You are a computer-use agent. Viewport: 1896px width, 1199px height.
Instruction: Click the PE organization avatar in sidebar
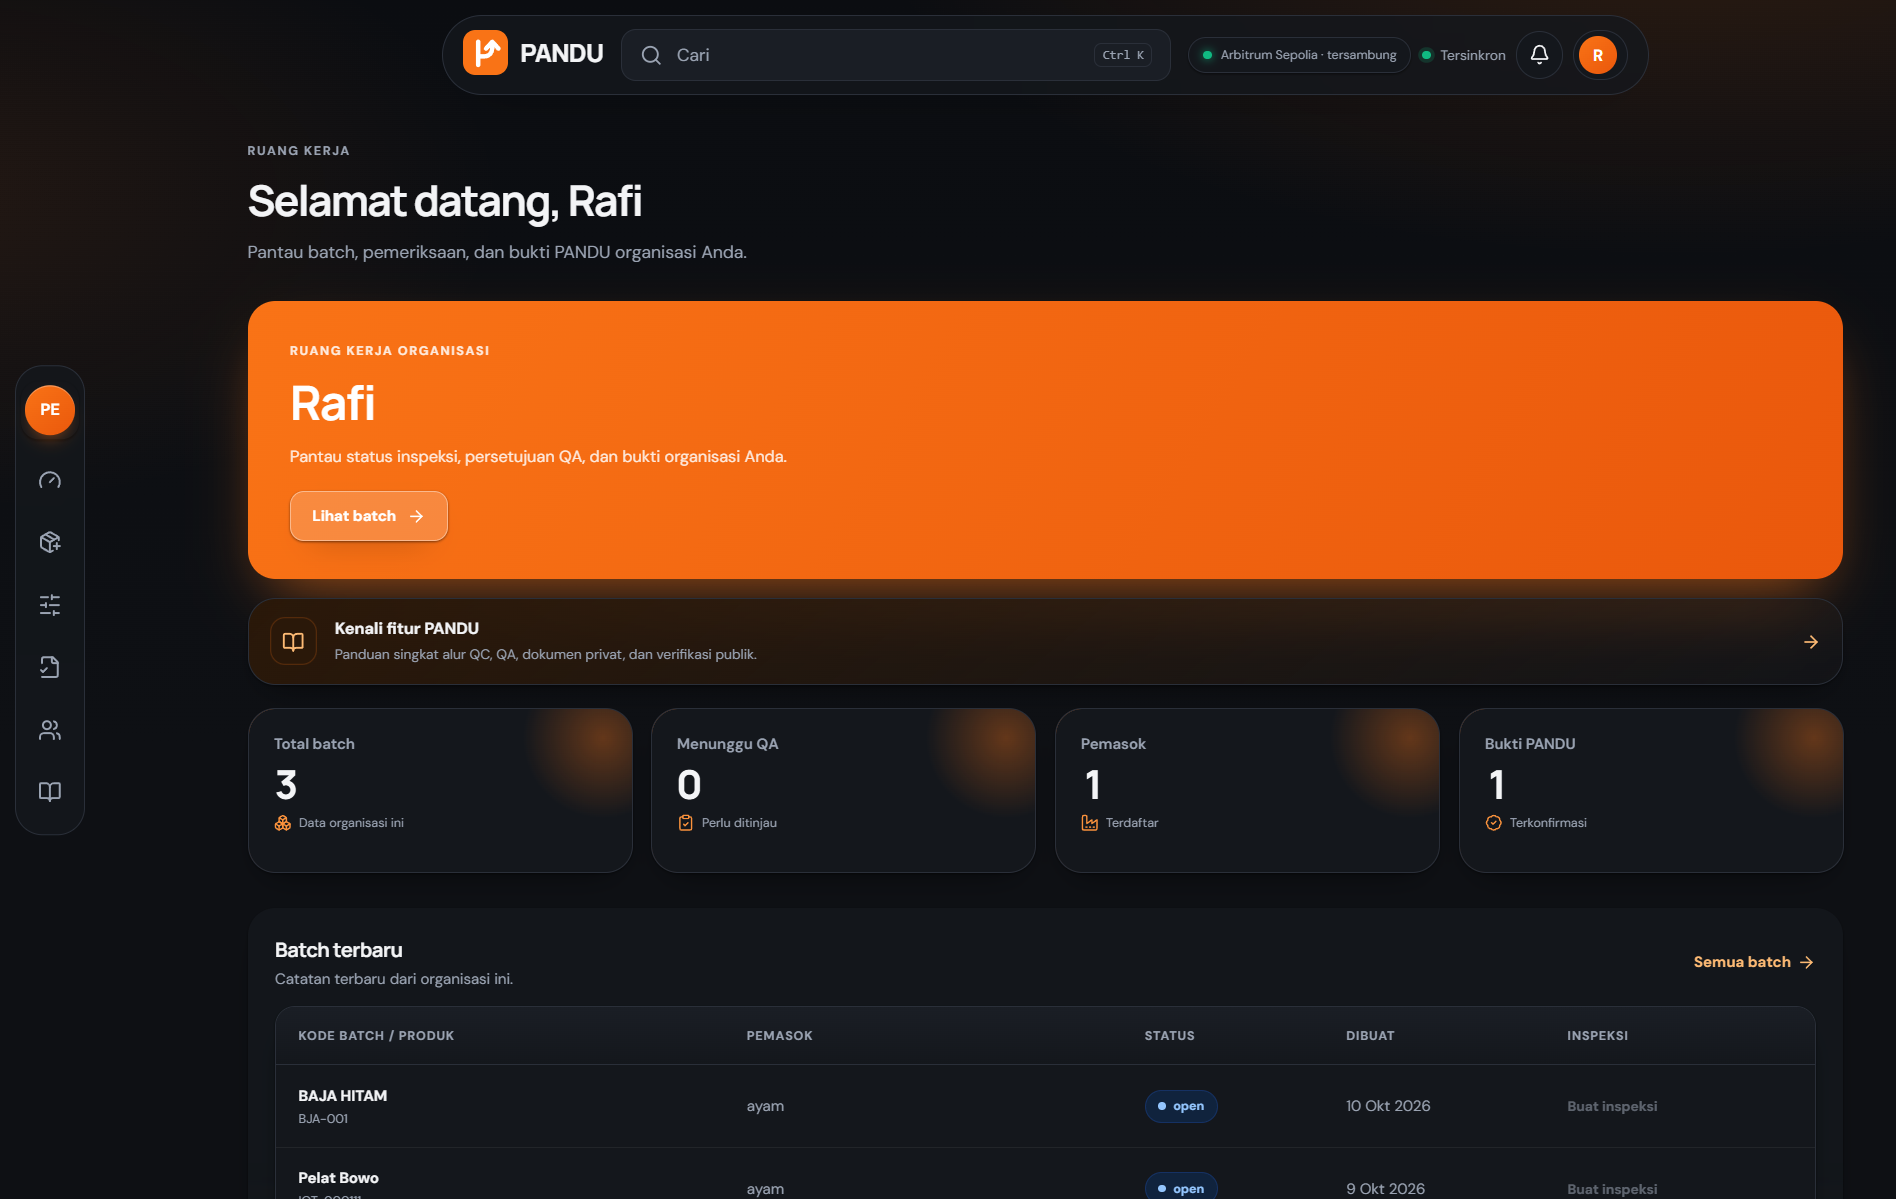50,410
